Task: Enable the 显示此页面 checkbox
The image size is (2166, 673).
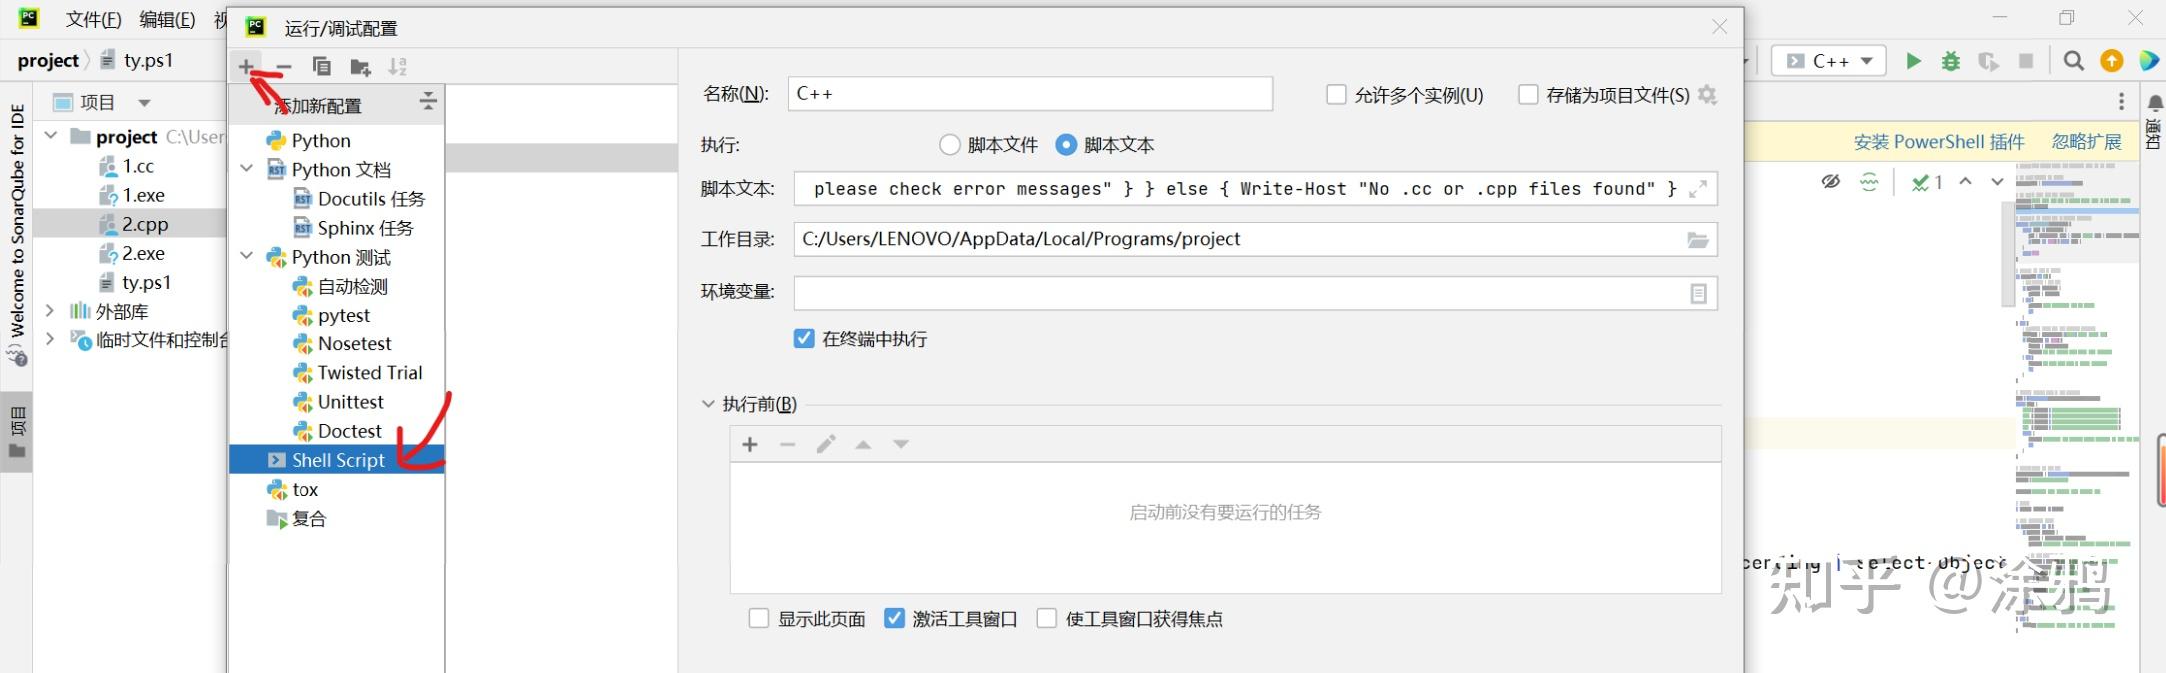Action: click(759, 618)
